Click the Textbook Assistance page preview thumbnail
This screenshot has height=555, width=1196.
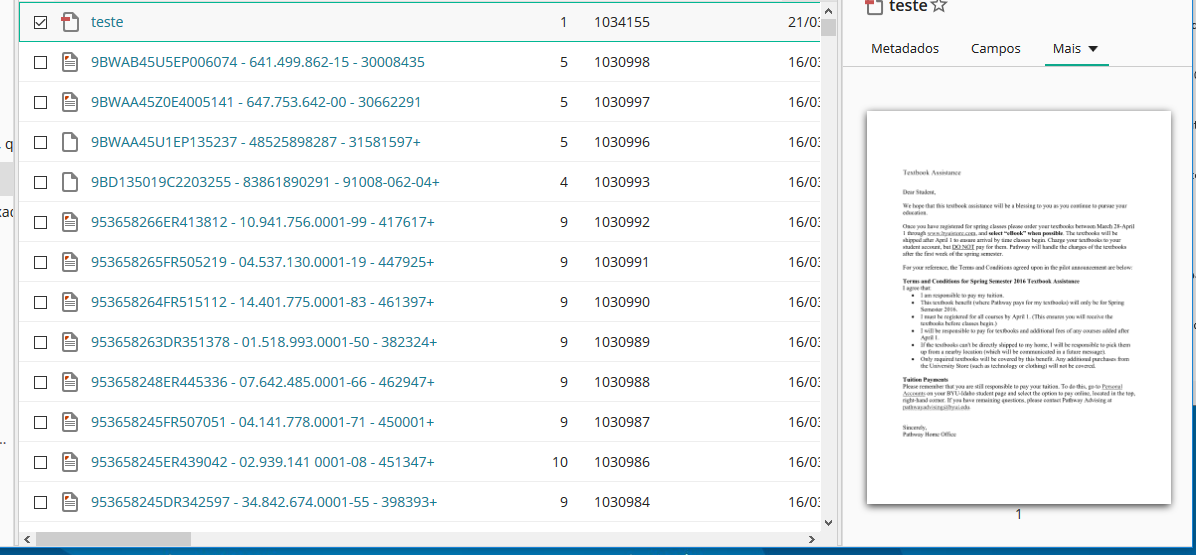(1018, 307)
